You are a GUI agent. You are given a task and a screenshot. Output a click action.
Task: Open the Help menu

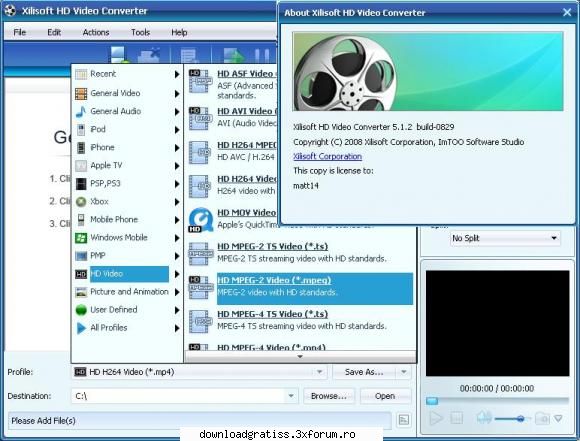pyautogui.click(x=179, y=33)
